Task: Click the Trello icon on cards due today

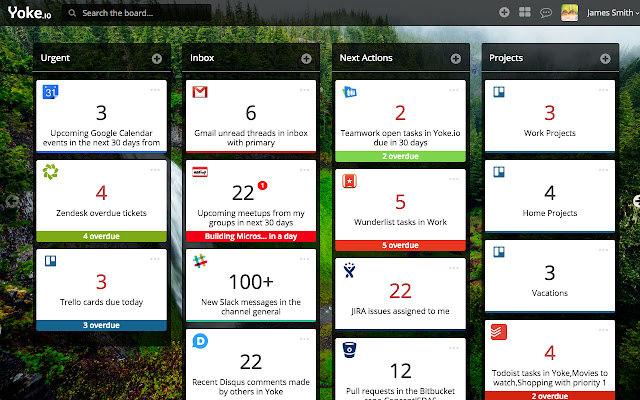Action: pos(51,260)
